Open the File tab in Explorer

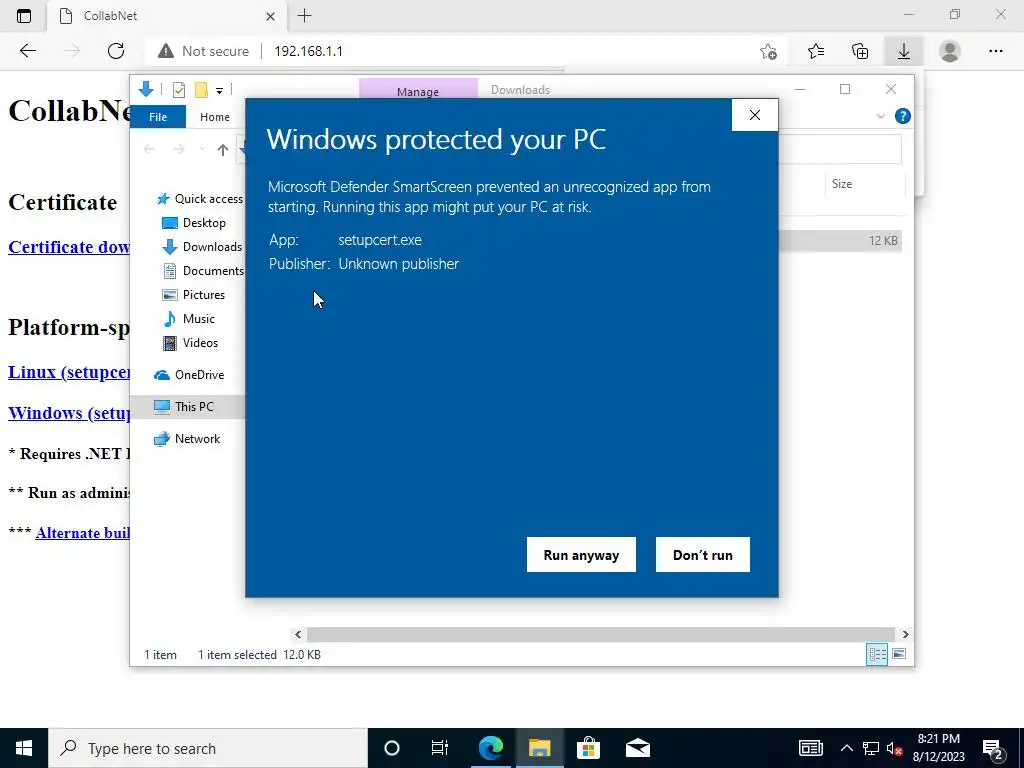(x=158, y=117)
